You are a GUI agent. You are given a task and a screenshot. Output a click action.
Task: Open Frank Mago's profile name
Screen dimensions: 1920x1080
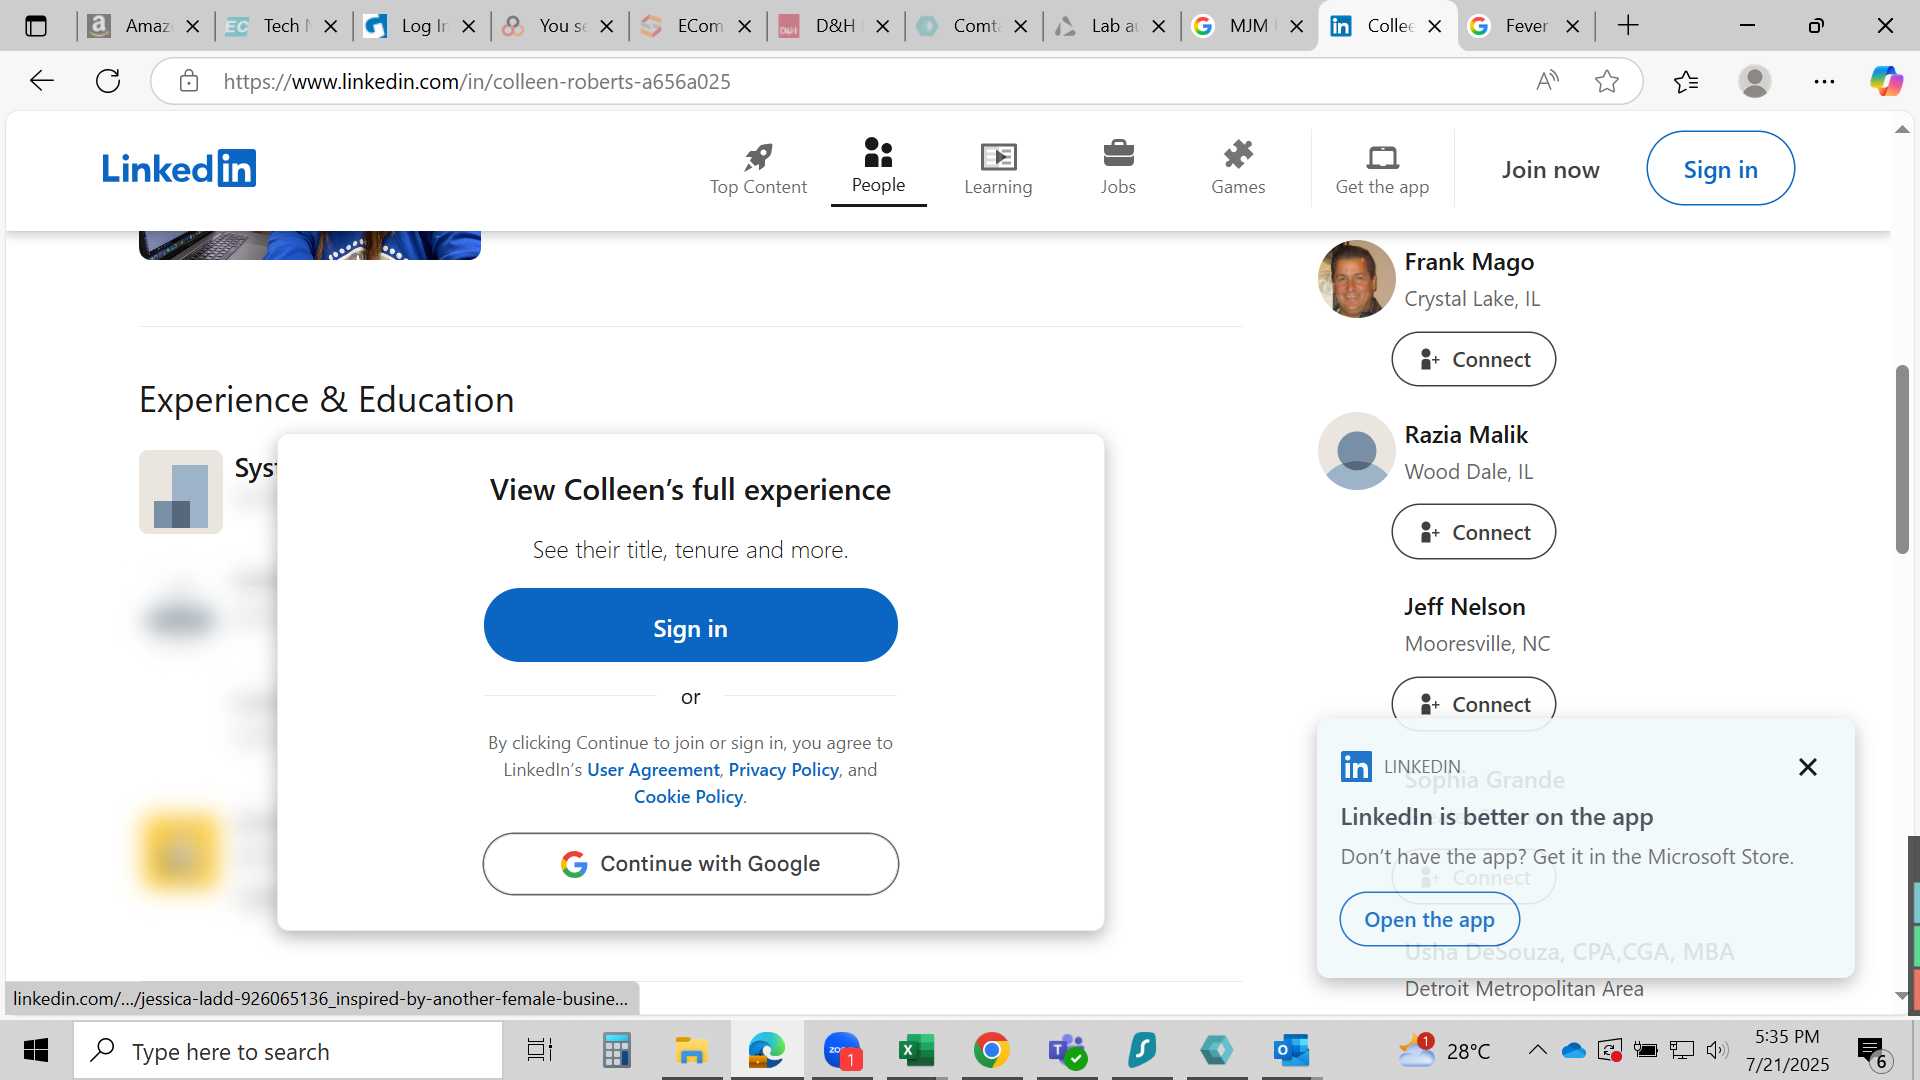click(x=1469, y=262)
